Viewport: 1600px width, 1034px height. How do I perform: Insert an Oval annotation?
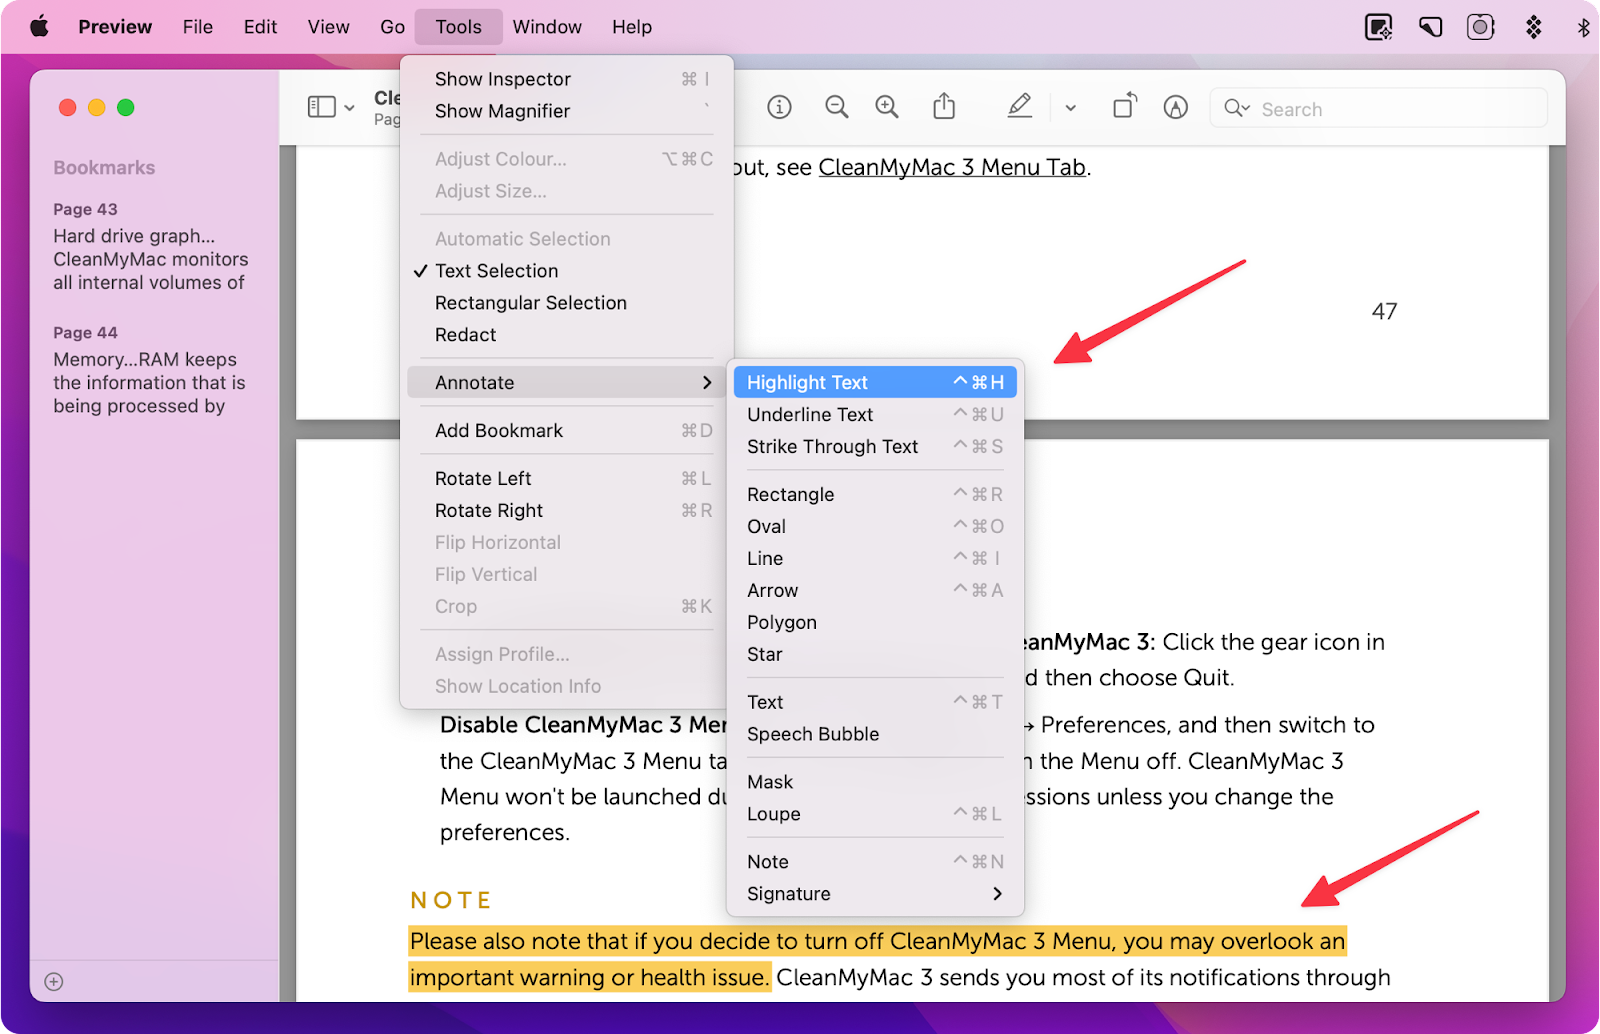875,526
